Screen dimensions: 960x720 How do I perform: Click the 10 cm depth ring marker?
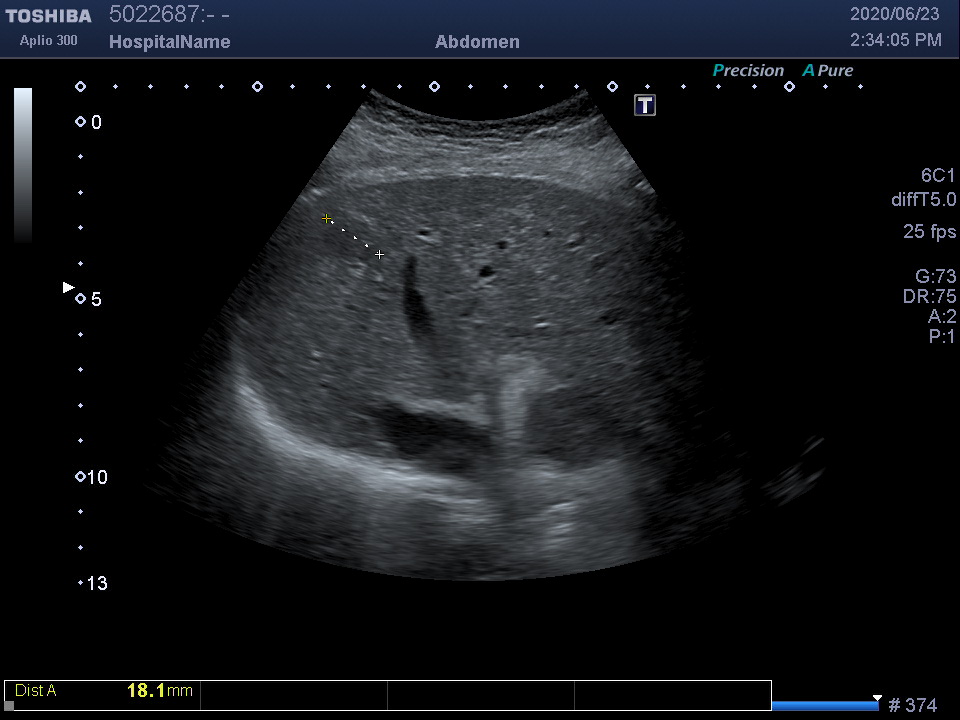pos(80,477)
